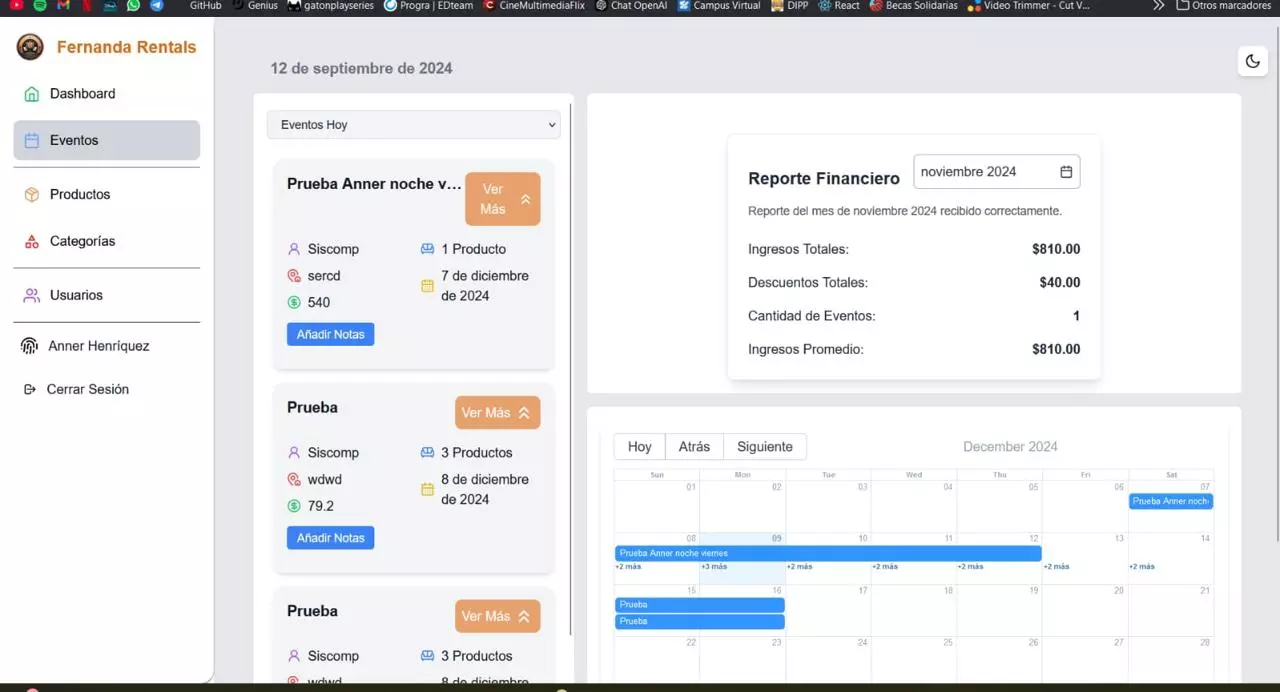Click the dollar icon next to 540
This screenshot has width=1280, height=692.
tap(294, 302)
